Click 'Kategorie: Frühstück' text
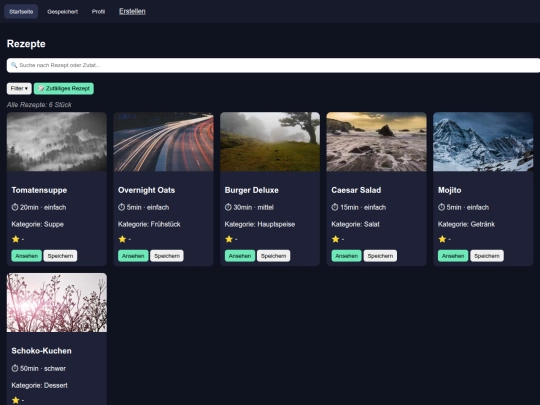 tap(149, 224)
